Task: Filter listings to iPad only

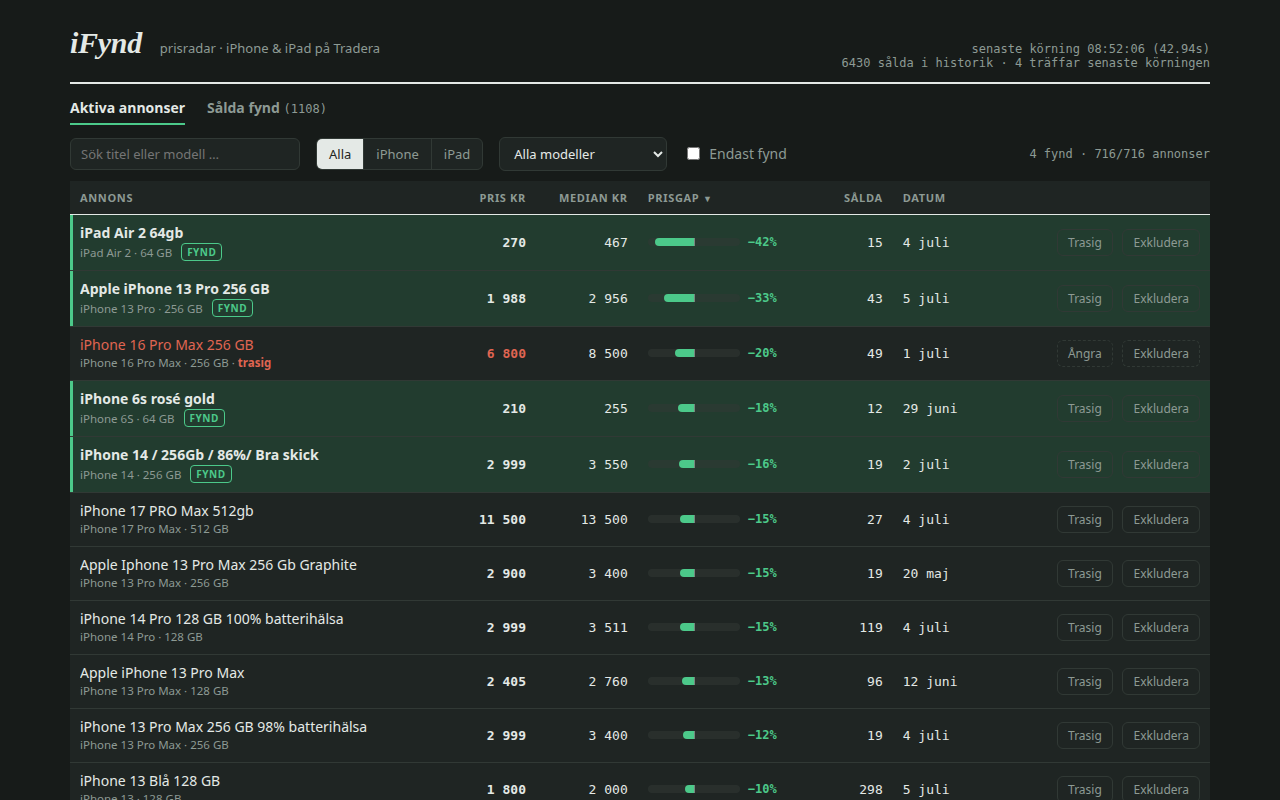Action: (457, 154)
